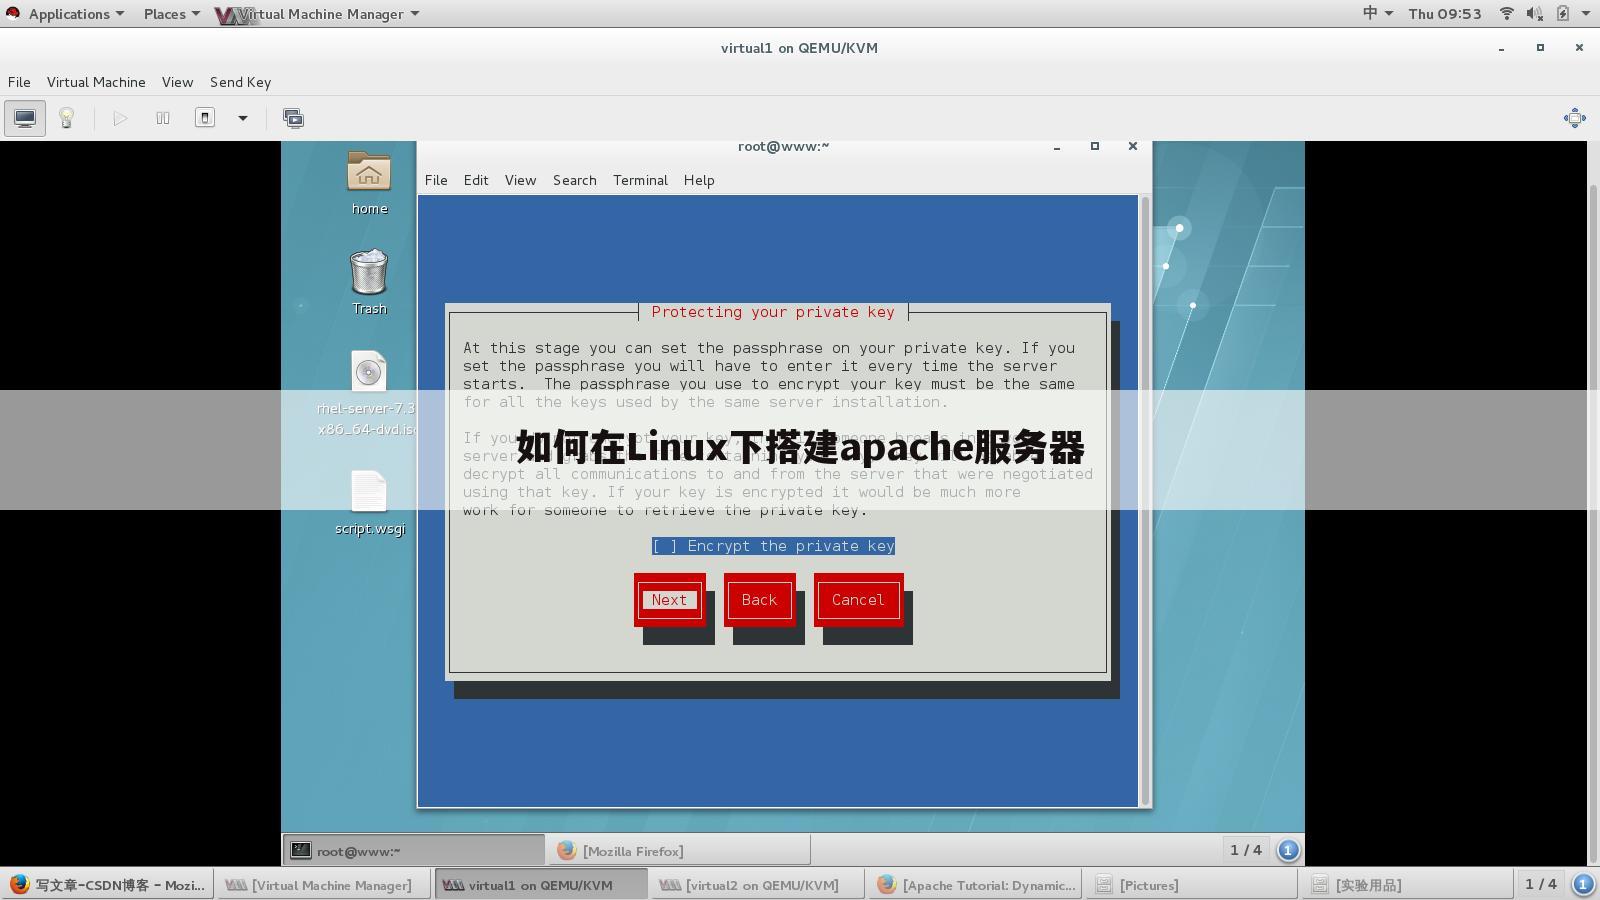Open the terminal Edit menu
Viewport: 1600px width, 900px height.
pyautogui.click(x=476, y=180)
